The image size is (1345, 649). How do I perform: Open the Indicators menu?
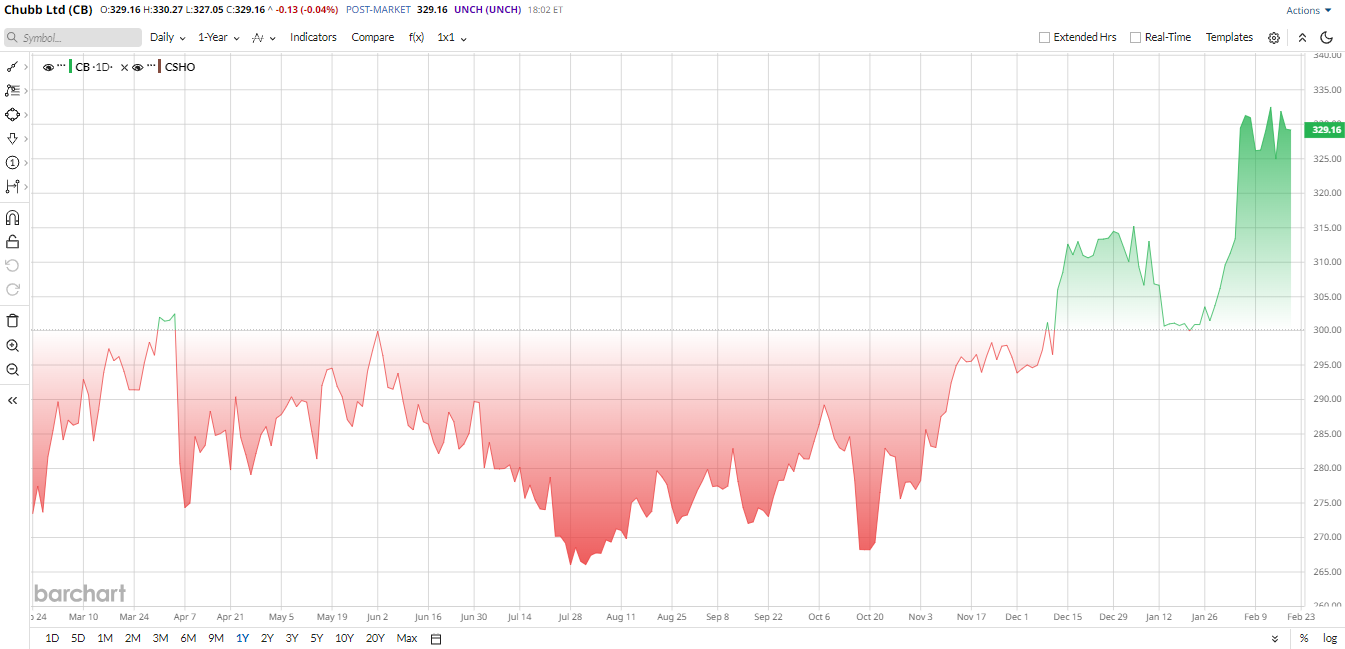(x=313, y=37)
